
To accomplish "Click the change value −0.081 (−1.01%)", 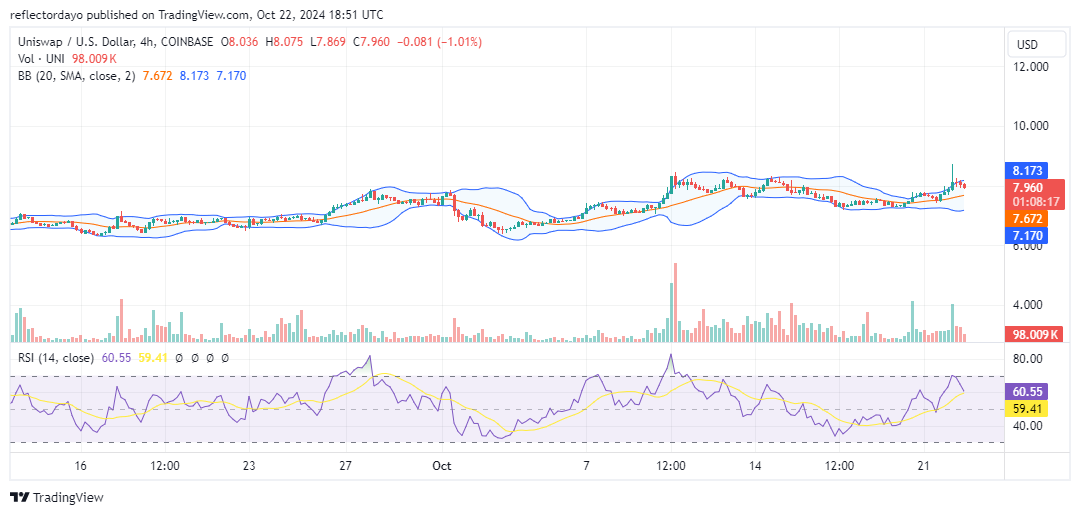I will click(439, 42).
